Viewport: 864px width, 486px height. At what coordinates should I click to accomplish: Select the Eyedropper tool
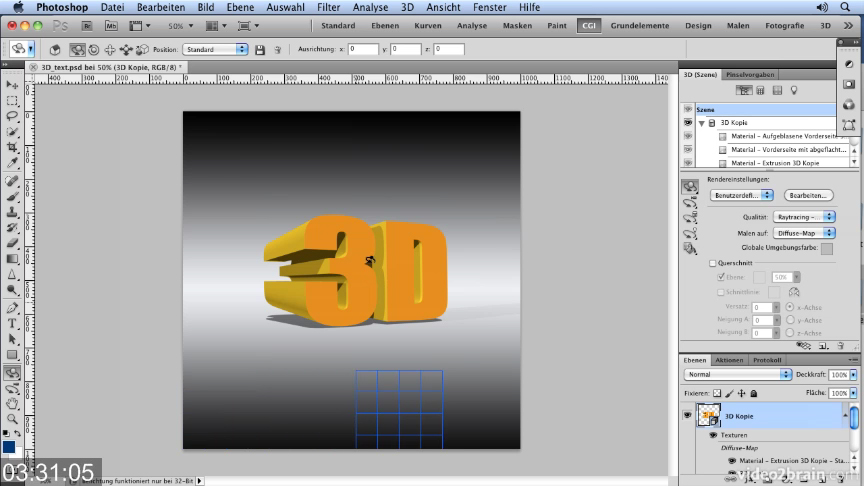click(12, 163)
